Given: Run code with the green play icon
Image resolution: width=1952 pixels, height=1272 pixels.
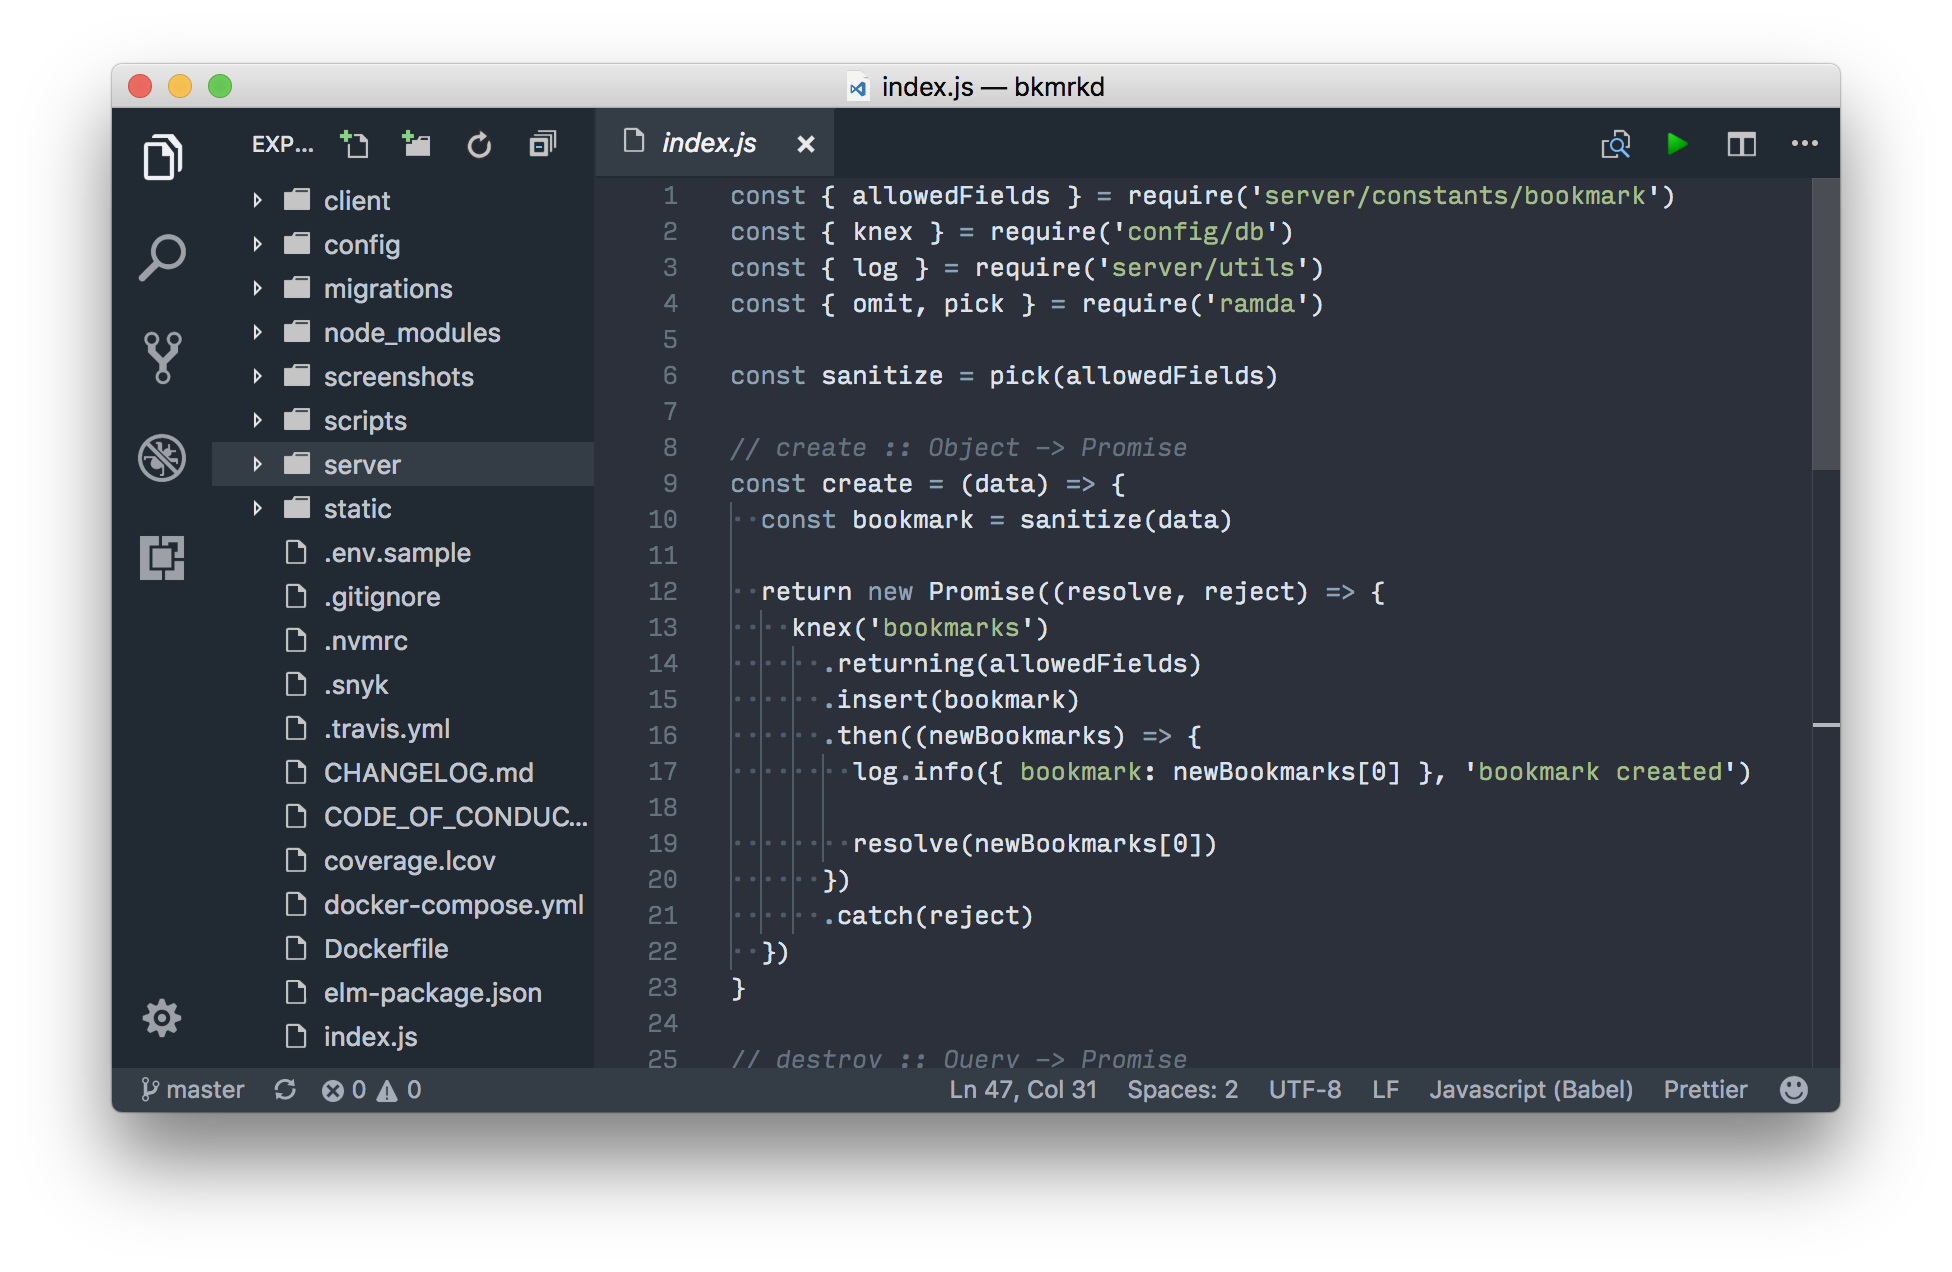Looking at the screenshot, I should pos(1677,144).
